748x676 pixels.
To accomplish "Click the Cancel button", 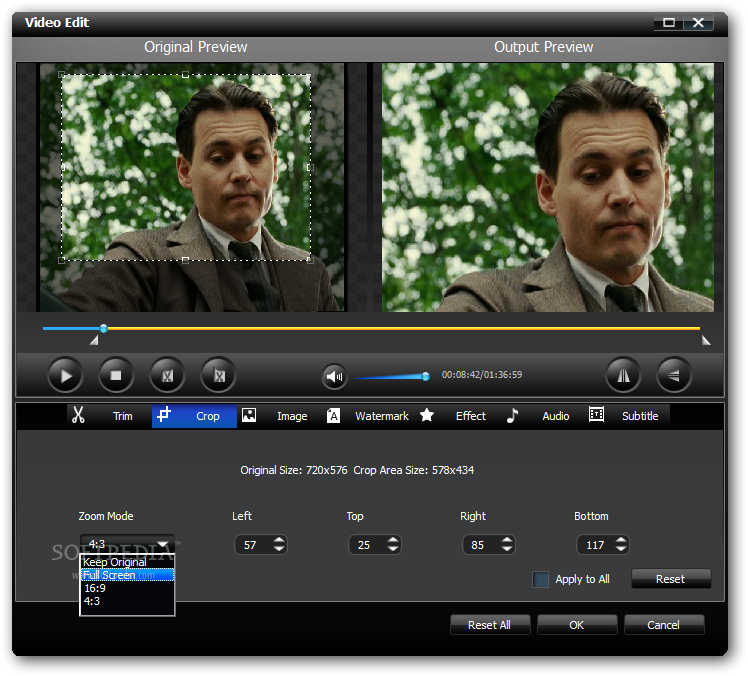I will point(664,624).
